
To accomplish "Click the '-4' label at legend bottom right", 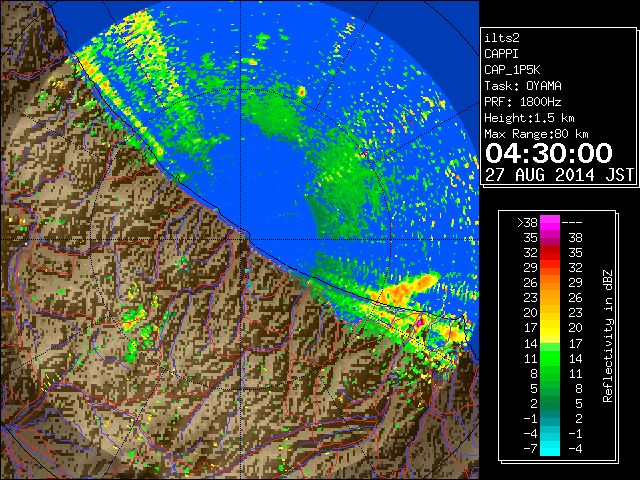I will tap(575, 449).
